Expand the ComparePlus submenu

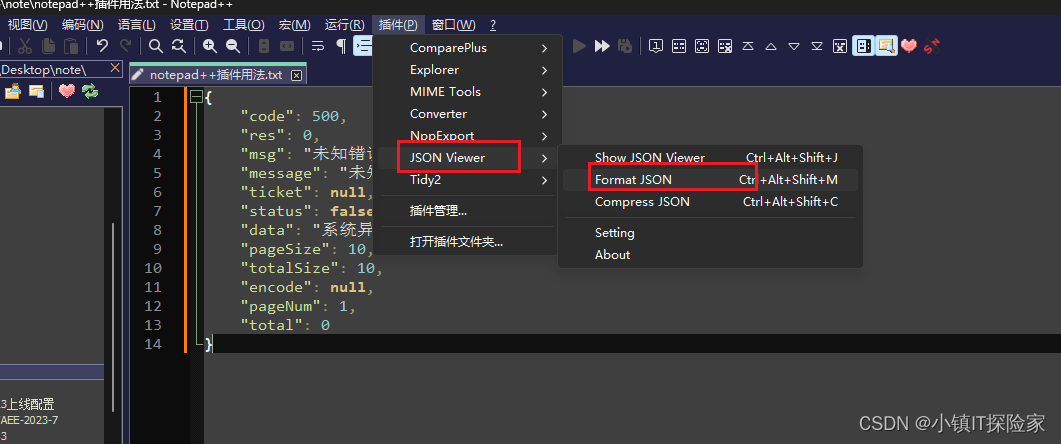point(468,48)
